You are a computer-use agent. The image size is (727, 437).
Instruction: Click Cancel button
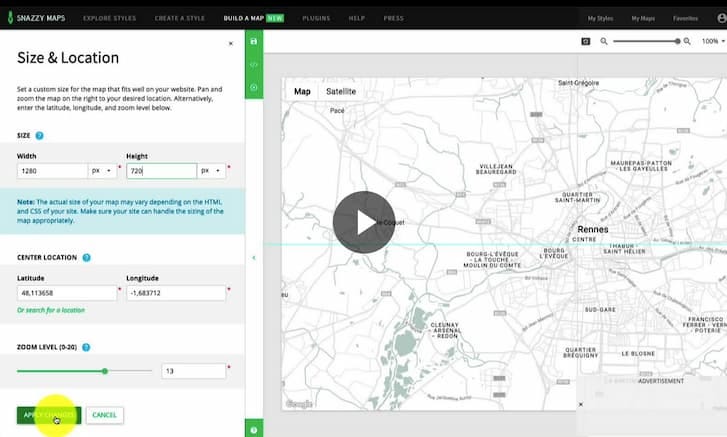click(104, 415)
